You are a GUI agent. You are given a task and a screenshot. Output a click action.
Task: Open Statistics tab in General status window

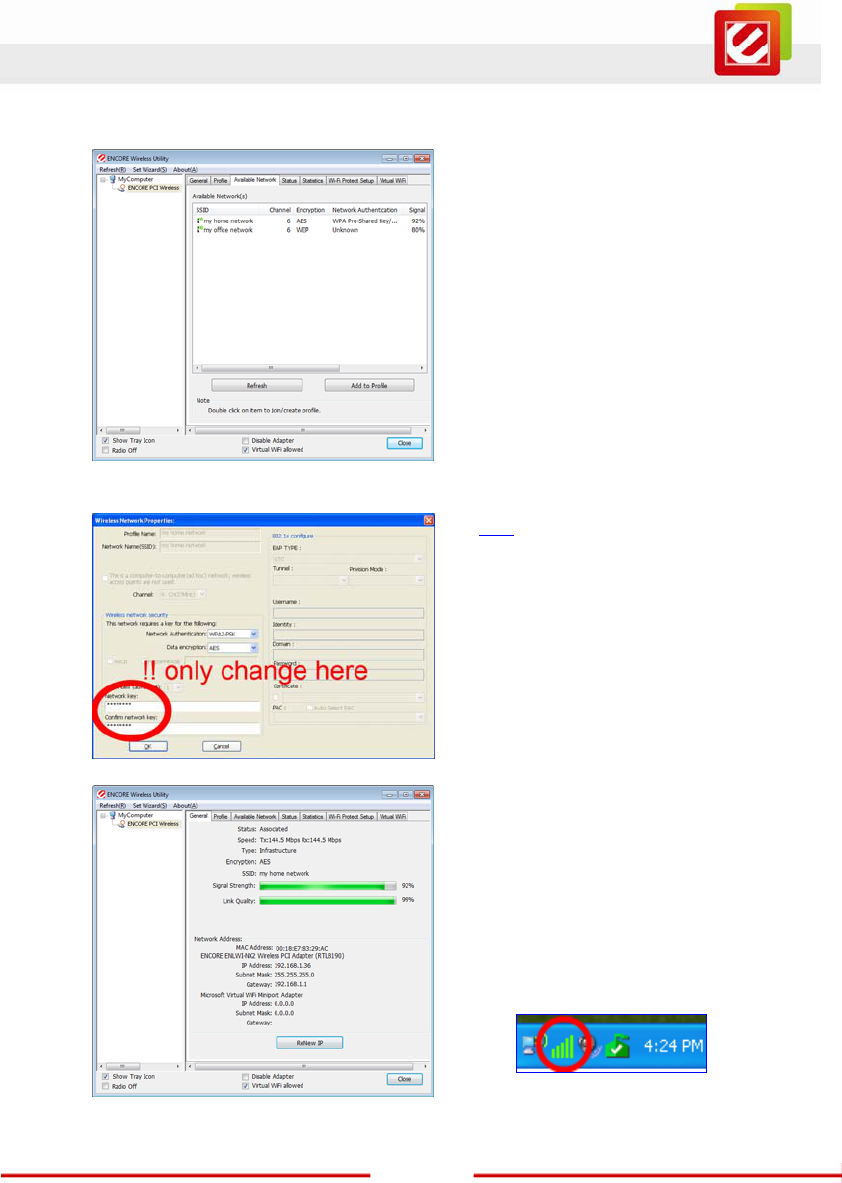click(312, 817)
